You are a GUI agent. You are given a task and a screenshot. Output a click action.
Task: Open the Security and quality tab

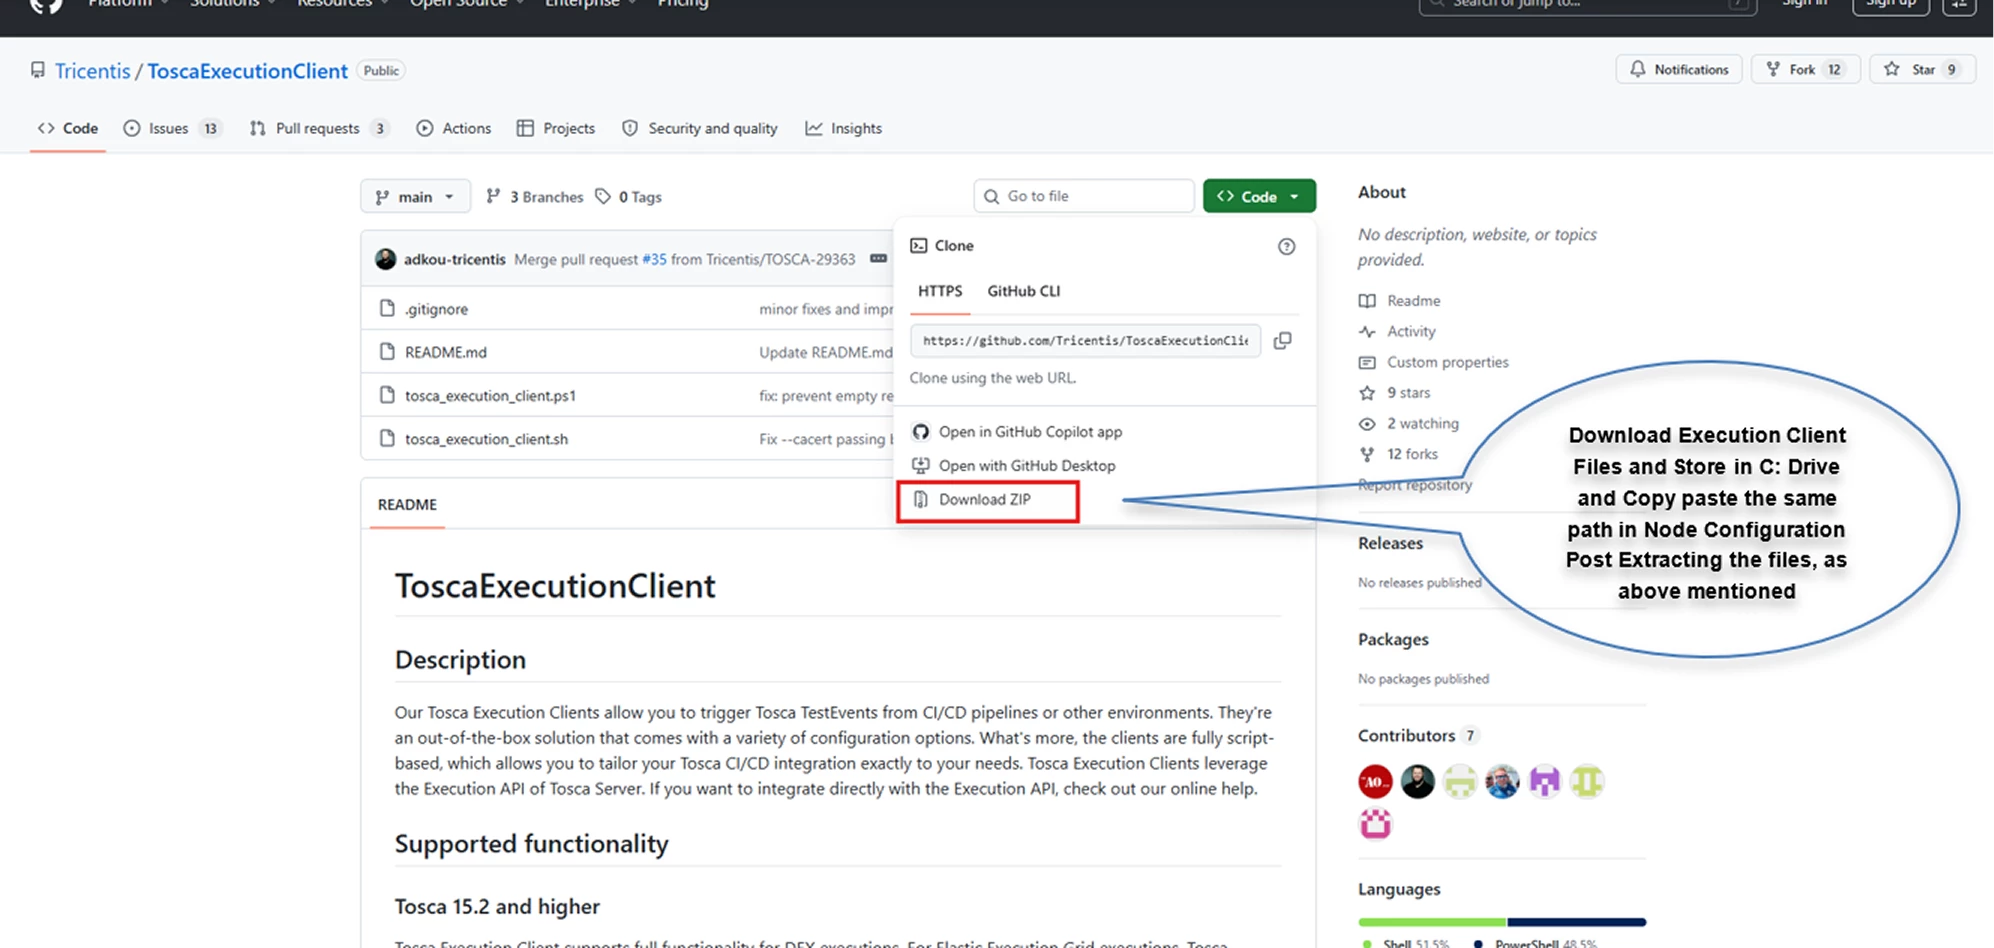(700, 128)
